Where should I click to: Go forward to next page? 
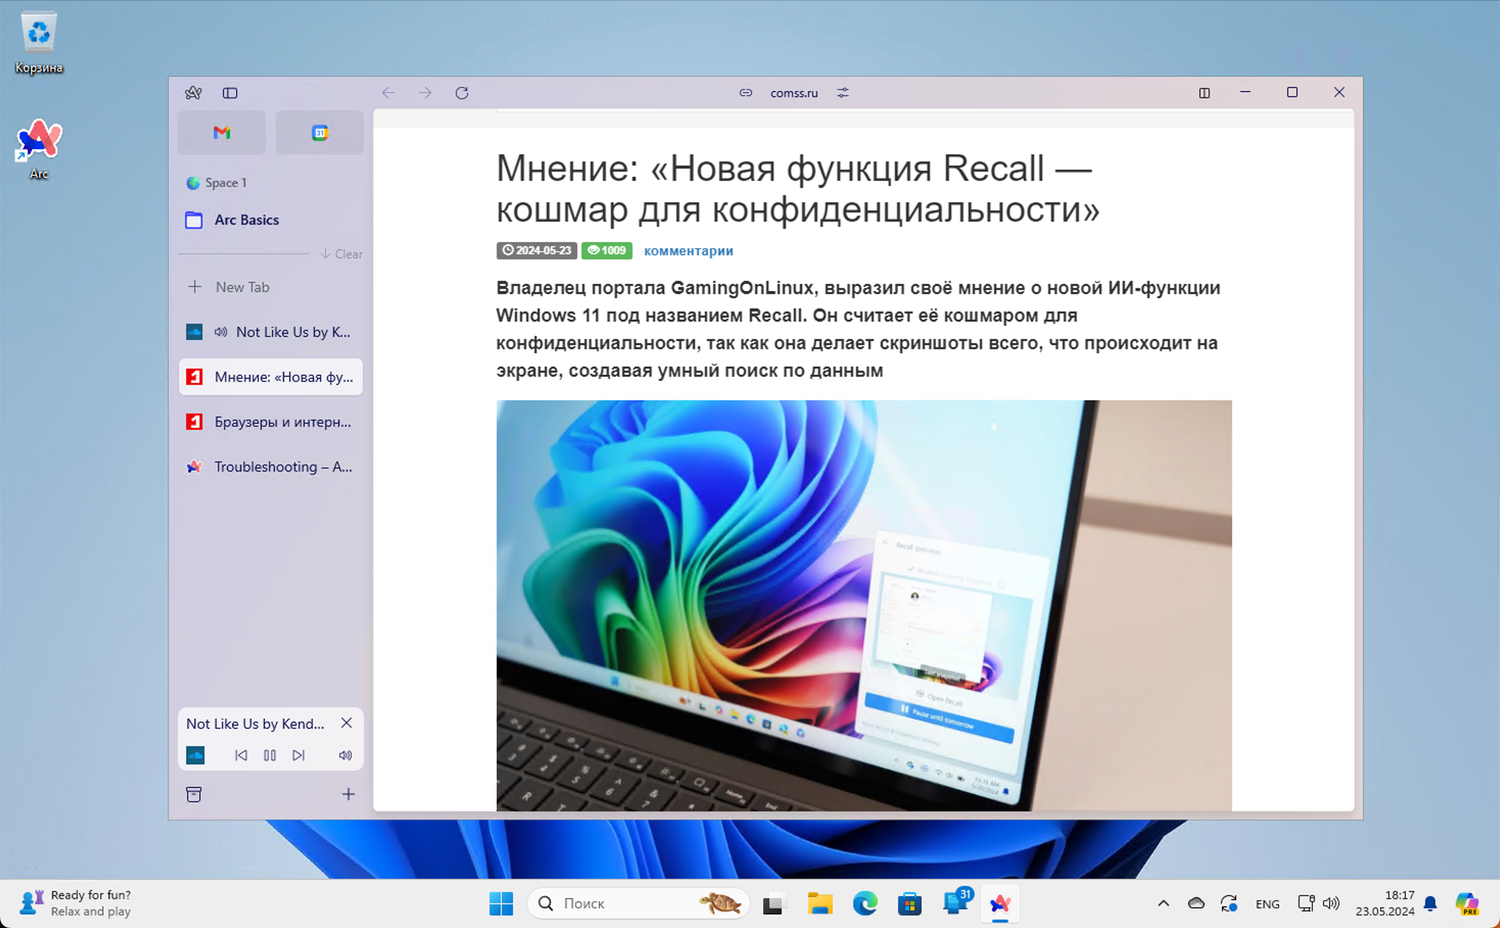425,93
